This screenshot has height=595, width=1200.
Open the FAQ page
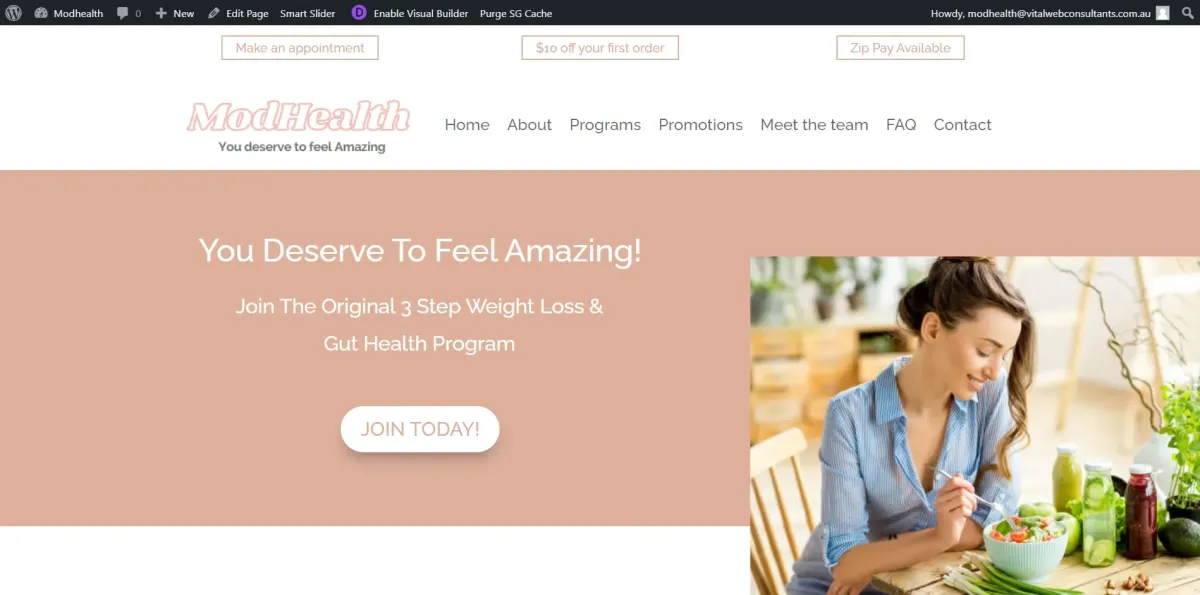[901, 125]
